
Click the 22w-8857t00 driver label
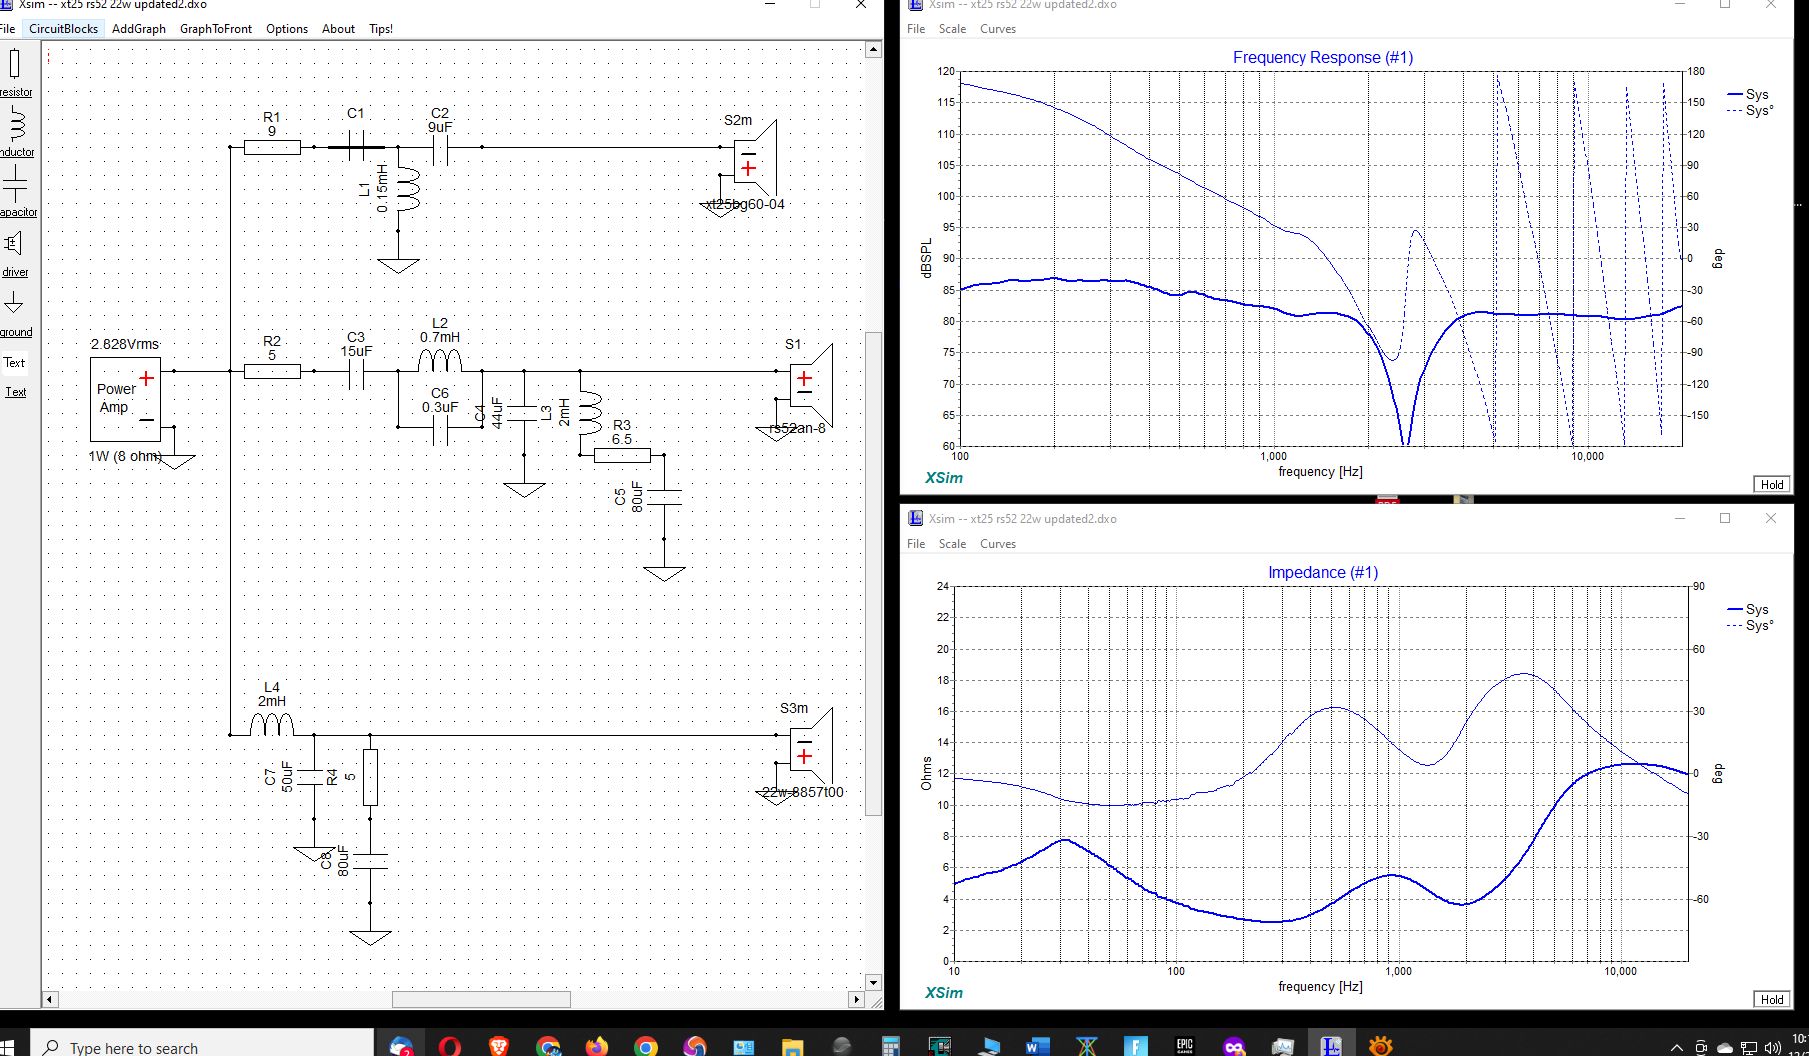(803, 792)
